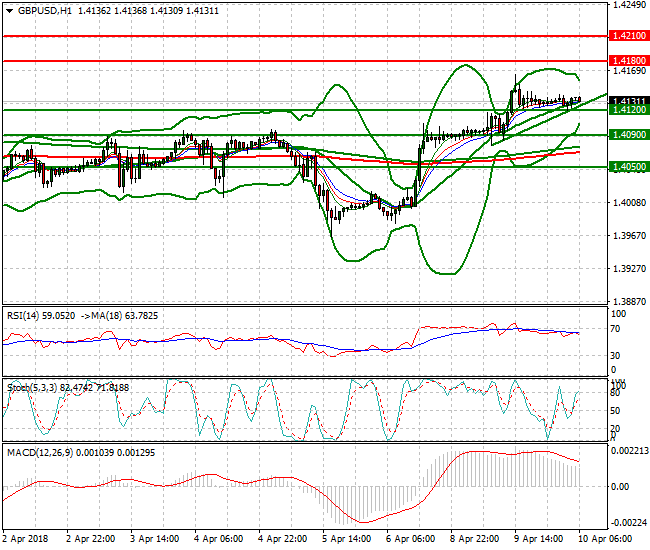The width and height of the screenshot is (650, 550).
Task: Click the 70 level on RSI scale
Action: click(617, 327)
